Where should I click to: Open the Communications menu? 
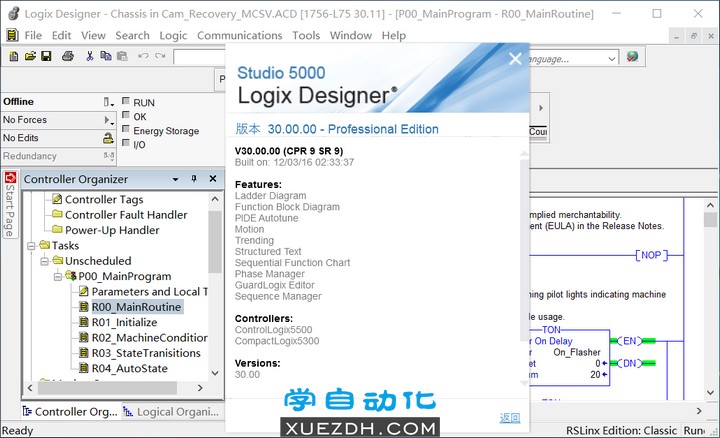[240, 35]
